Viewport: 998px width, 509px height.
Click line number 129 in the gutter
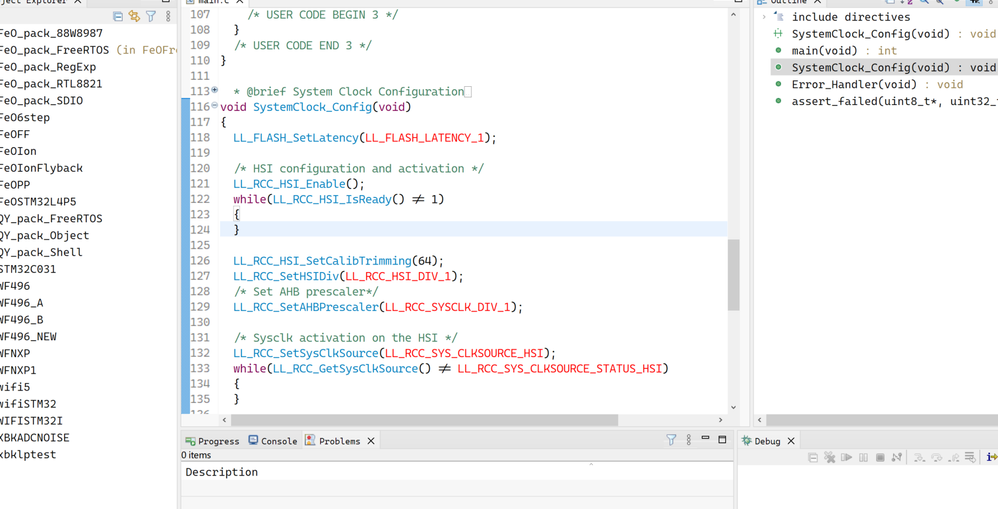point(200,307)
